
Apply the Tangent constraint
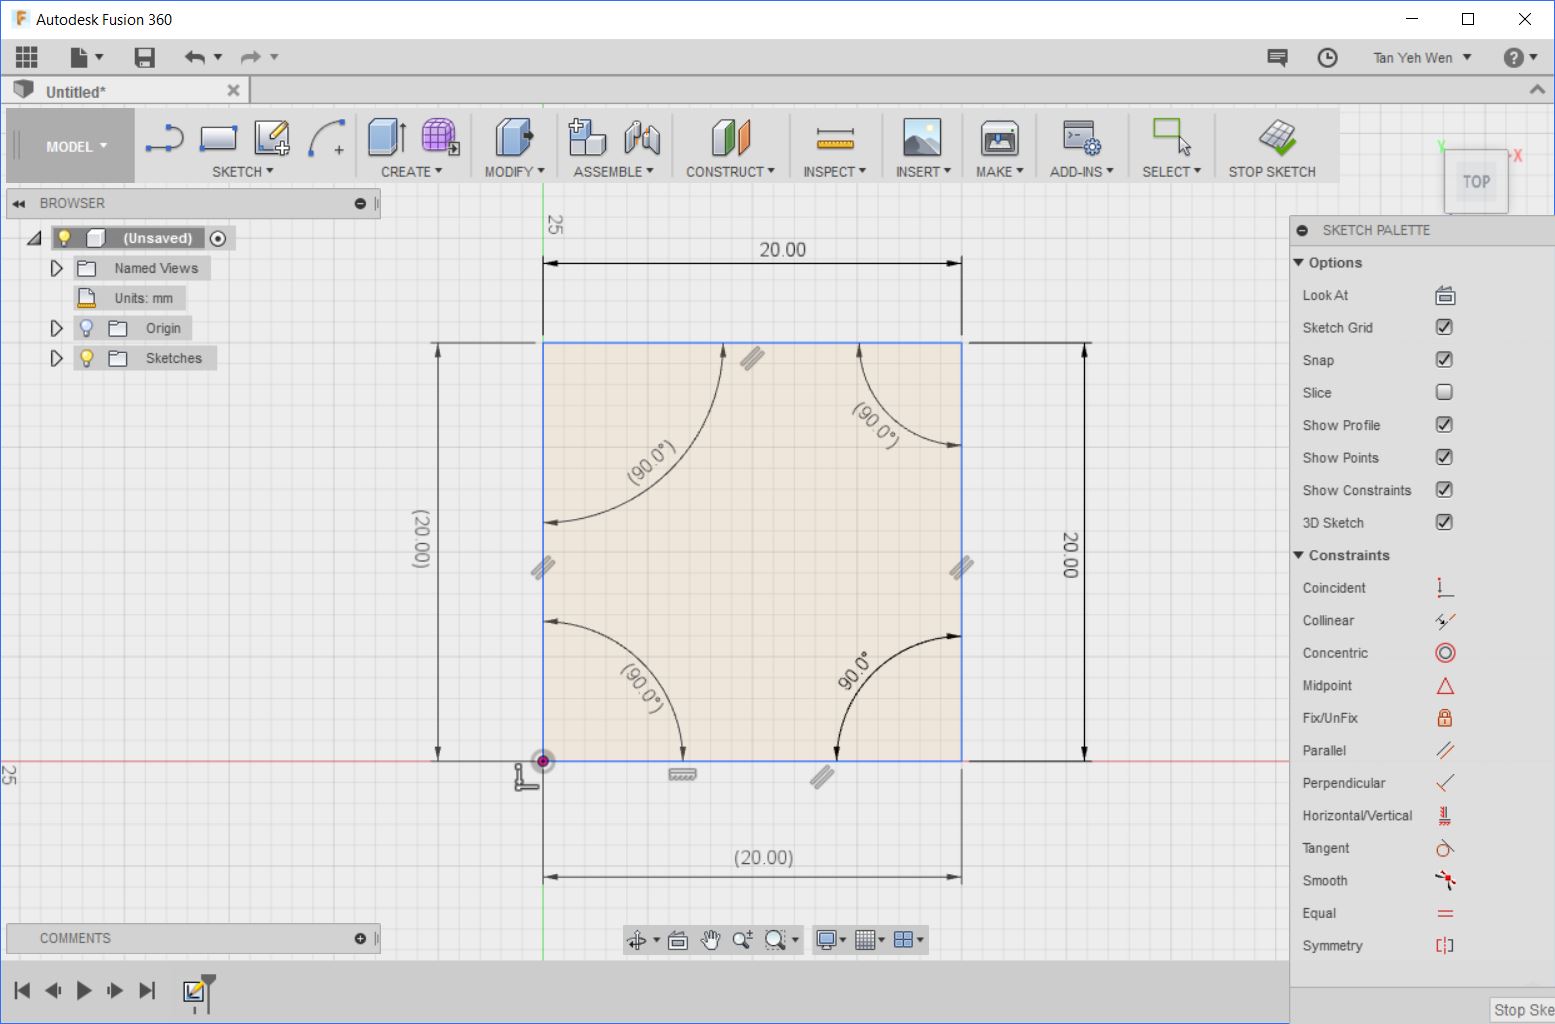(x=1445, y=848)
